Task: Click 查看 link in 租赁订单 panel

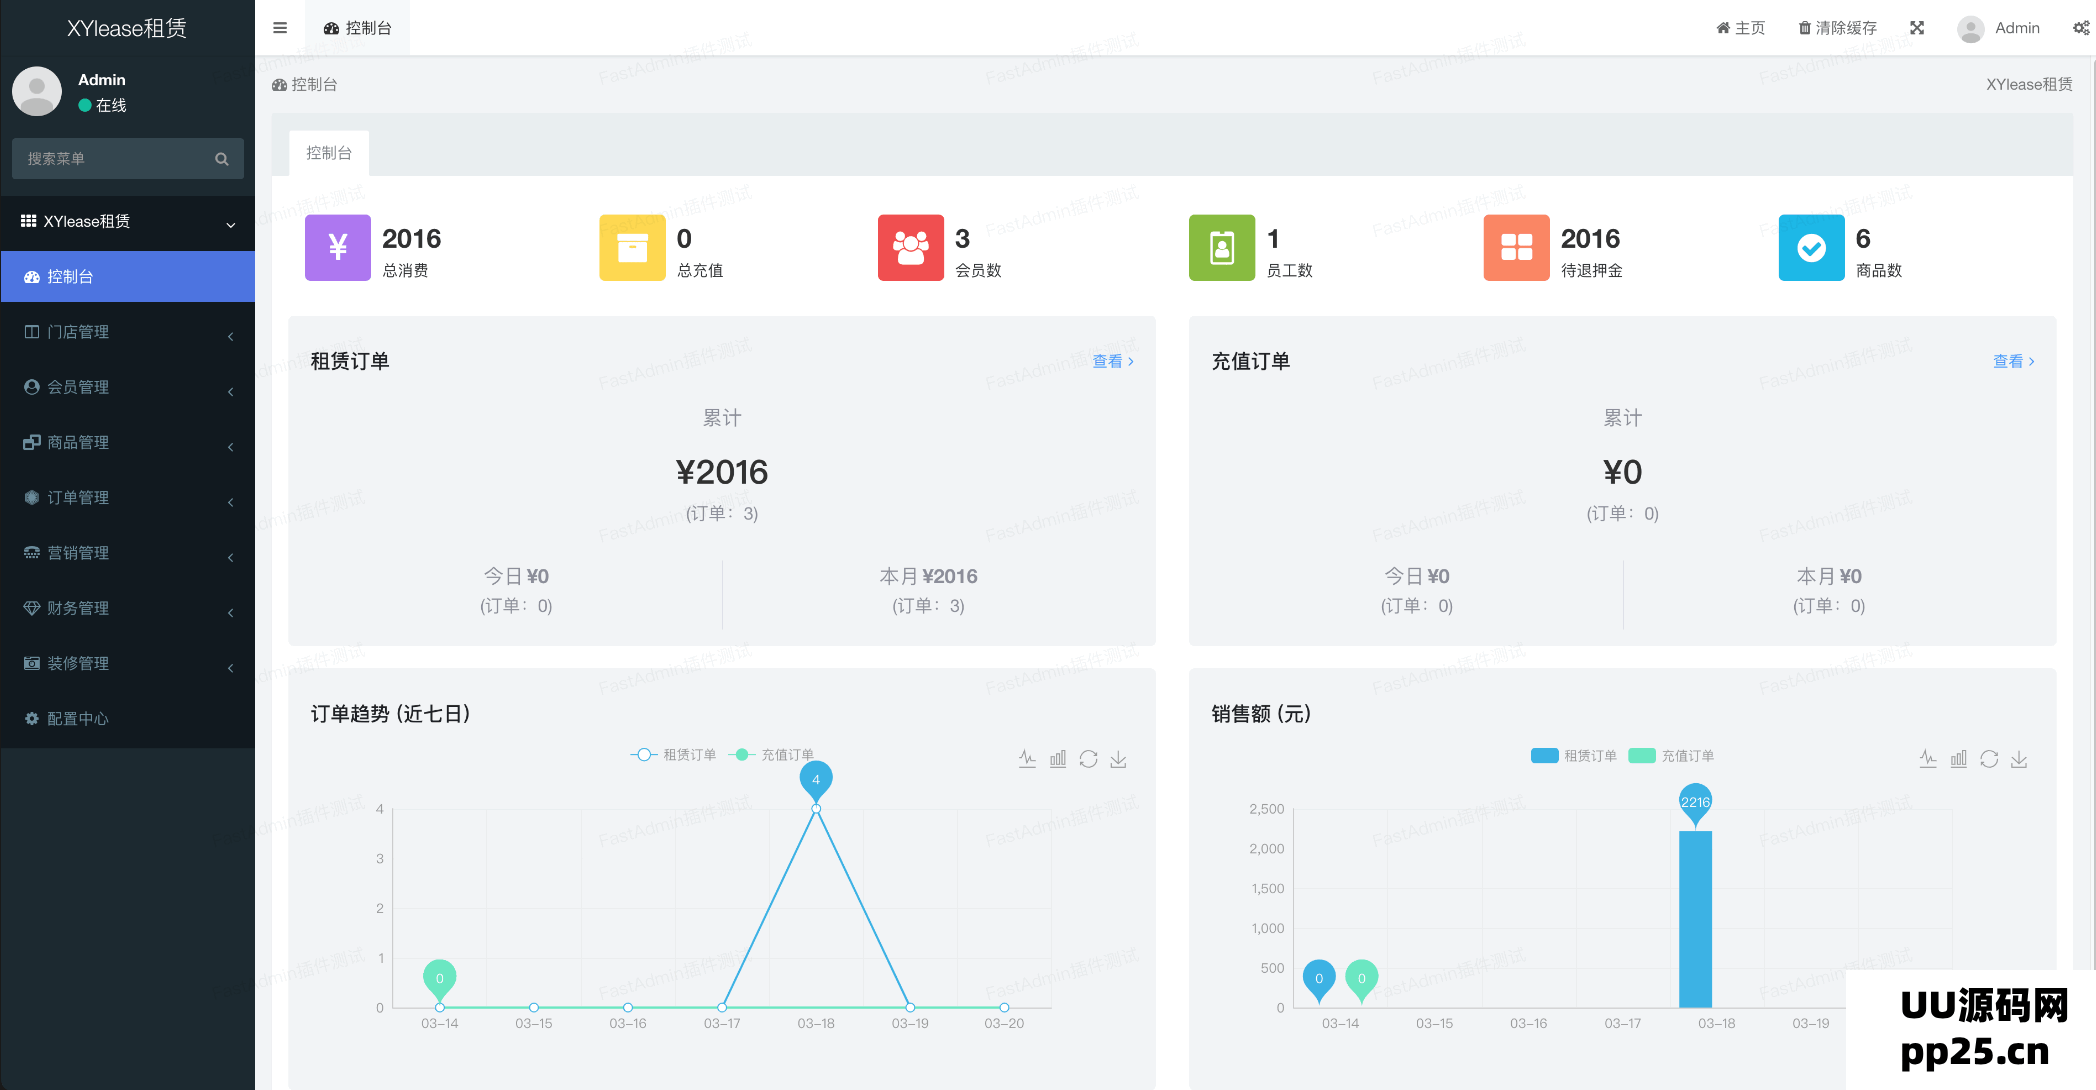Action: [1112, 361]
